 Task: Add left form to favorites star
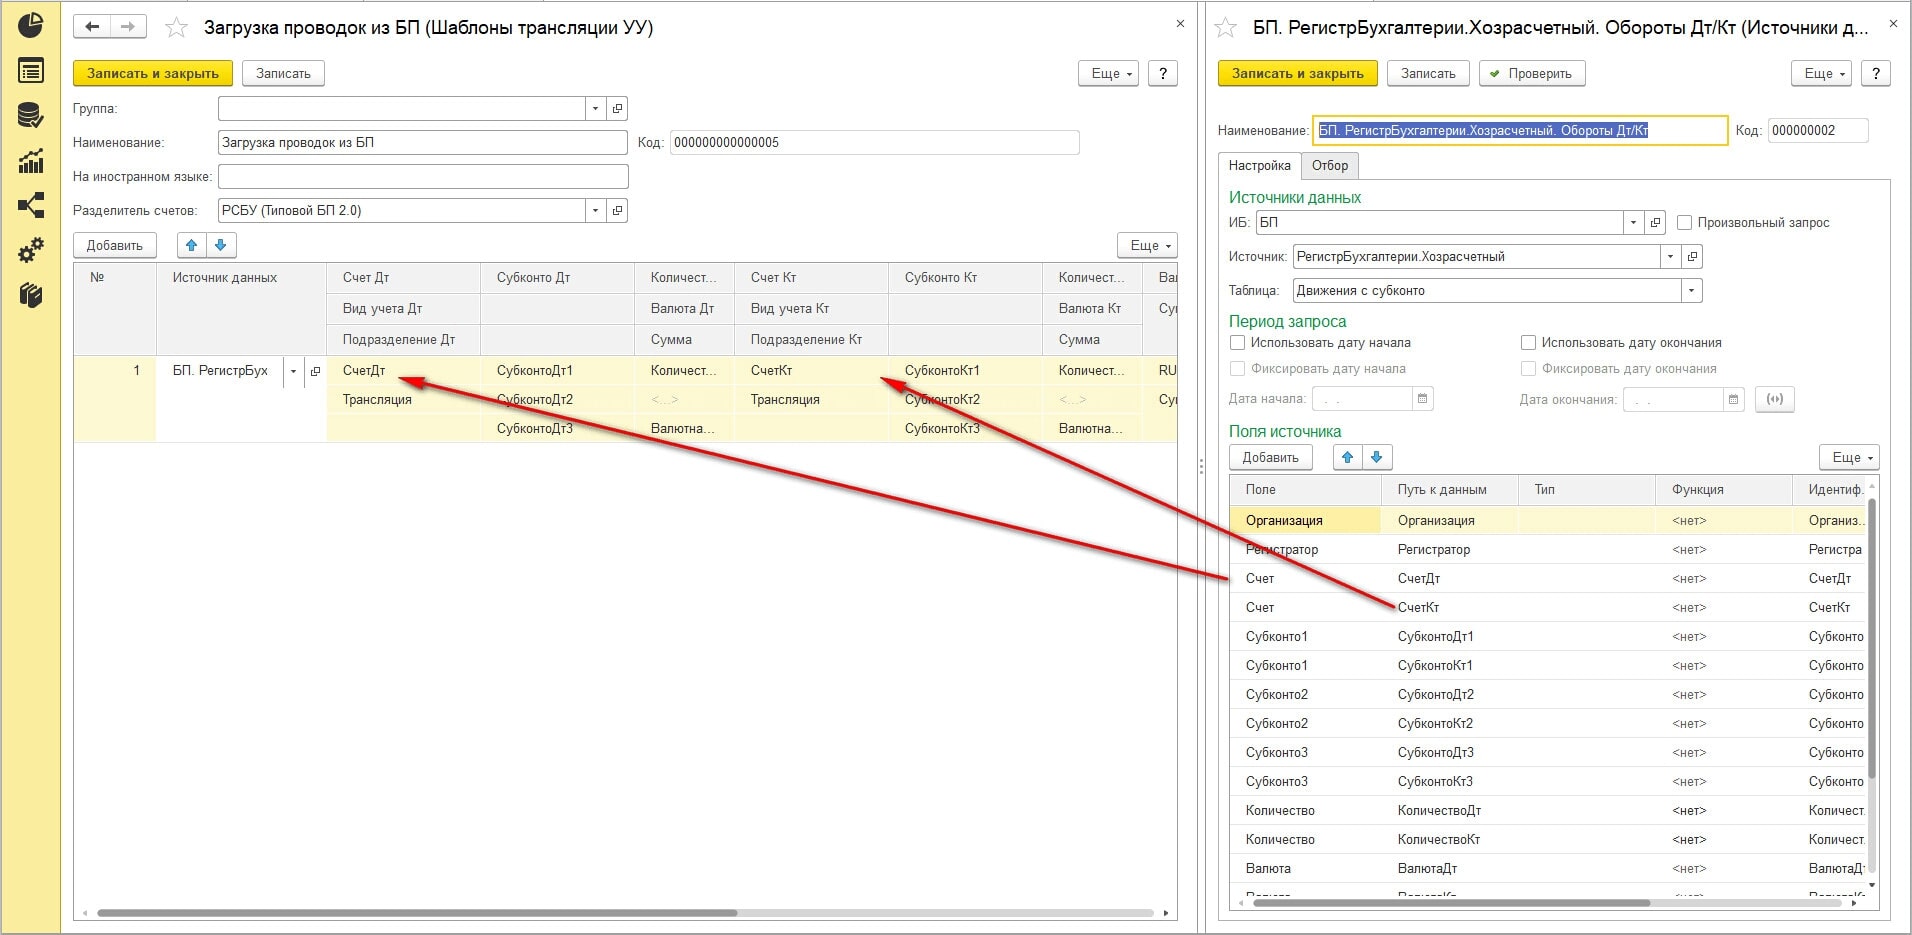click(x=177, y=28)
